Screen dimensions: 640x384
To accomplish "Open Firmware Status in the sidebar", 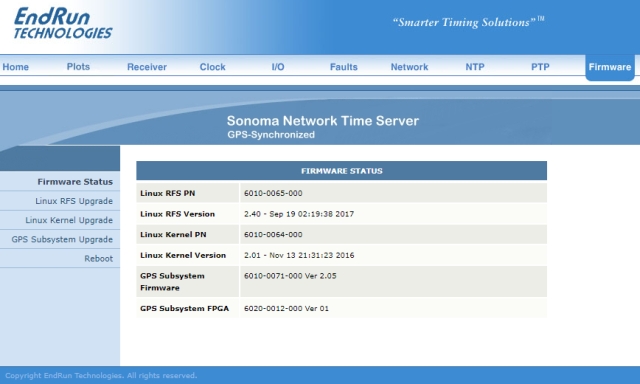I will tap(75, 182).
